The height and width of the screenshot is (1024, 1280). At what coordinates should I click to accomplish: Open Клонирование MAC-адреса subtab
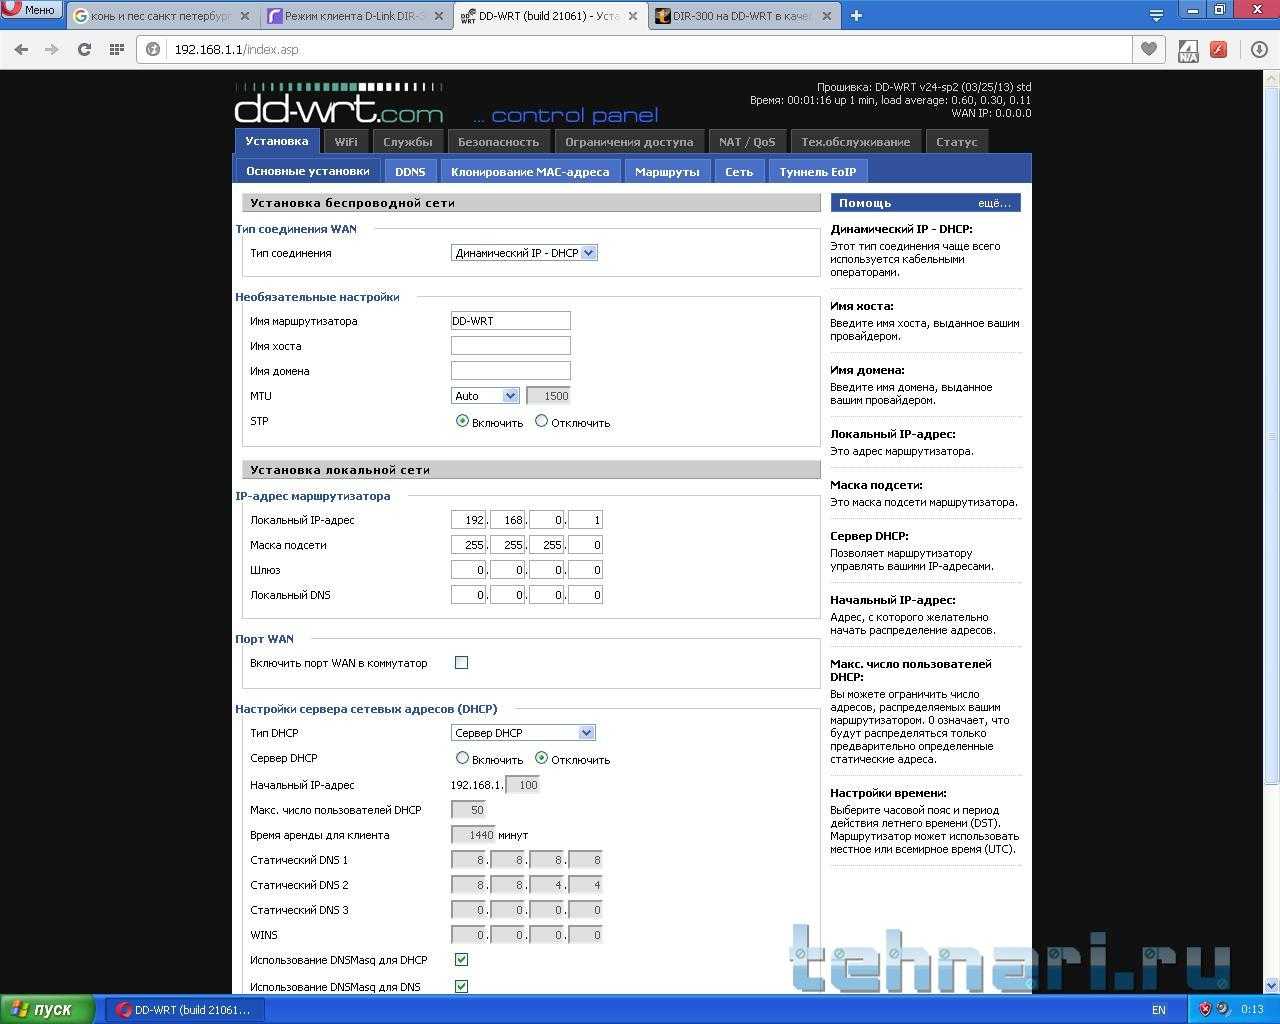click(530, 172)
